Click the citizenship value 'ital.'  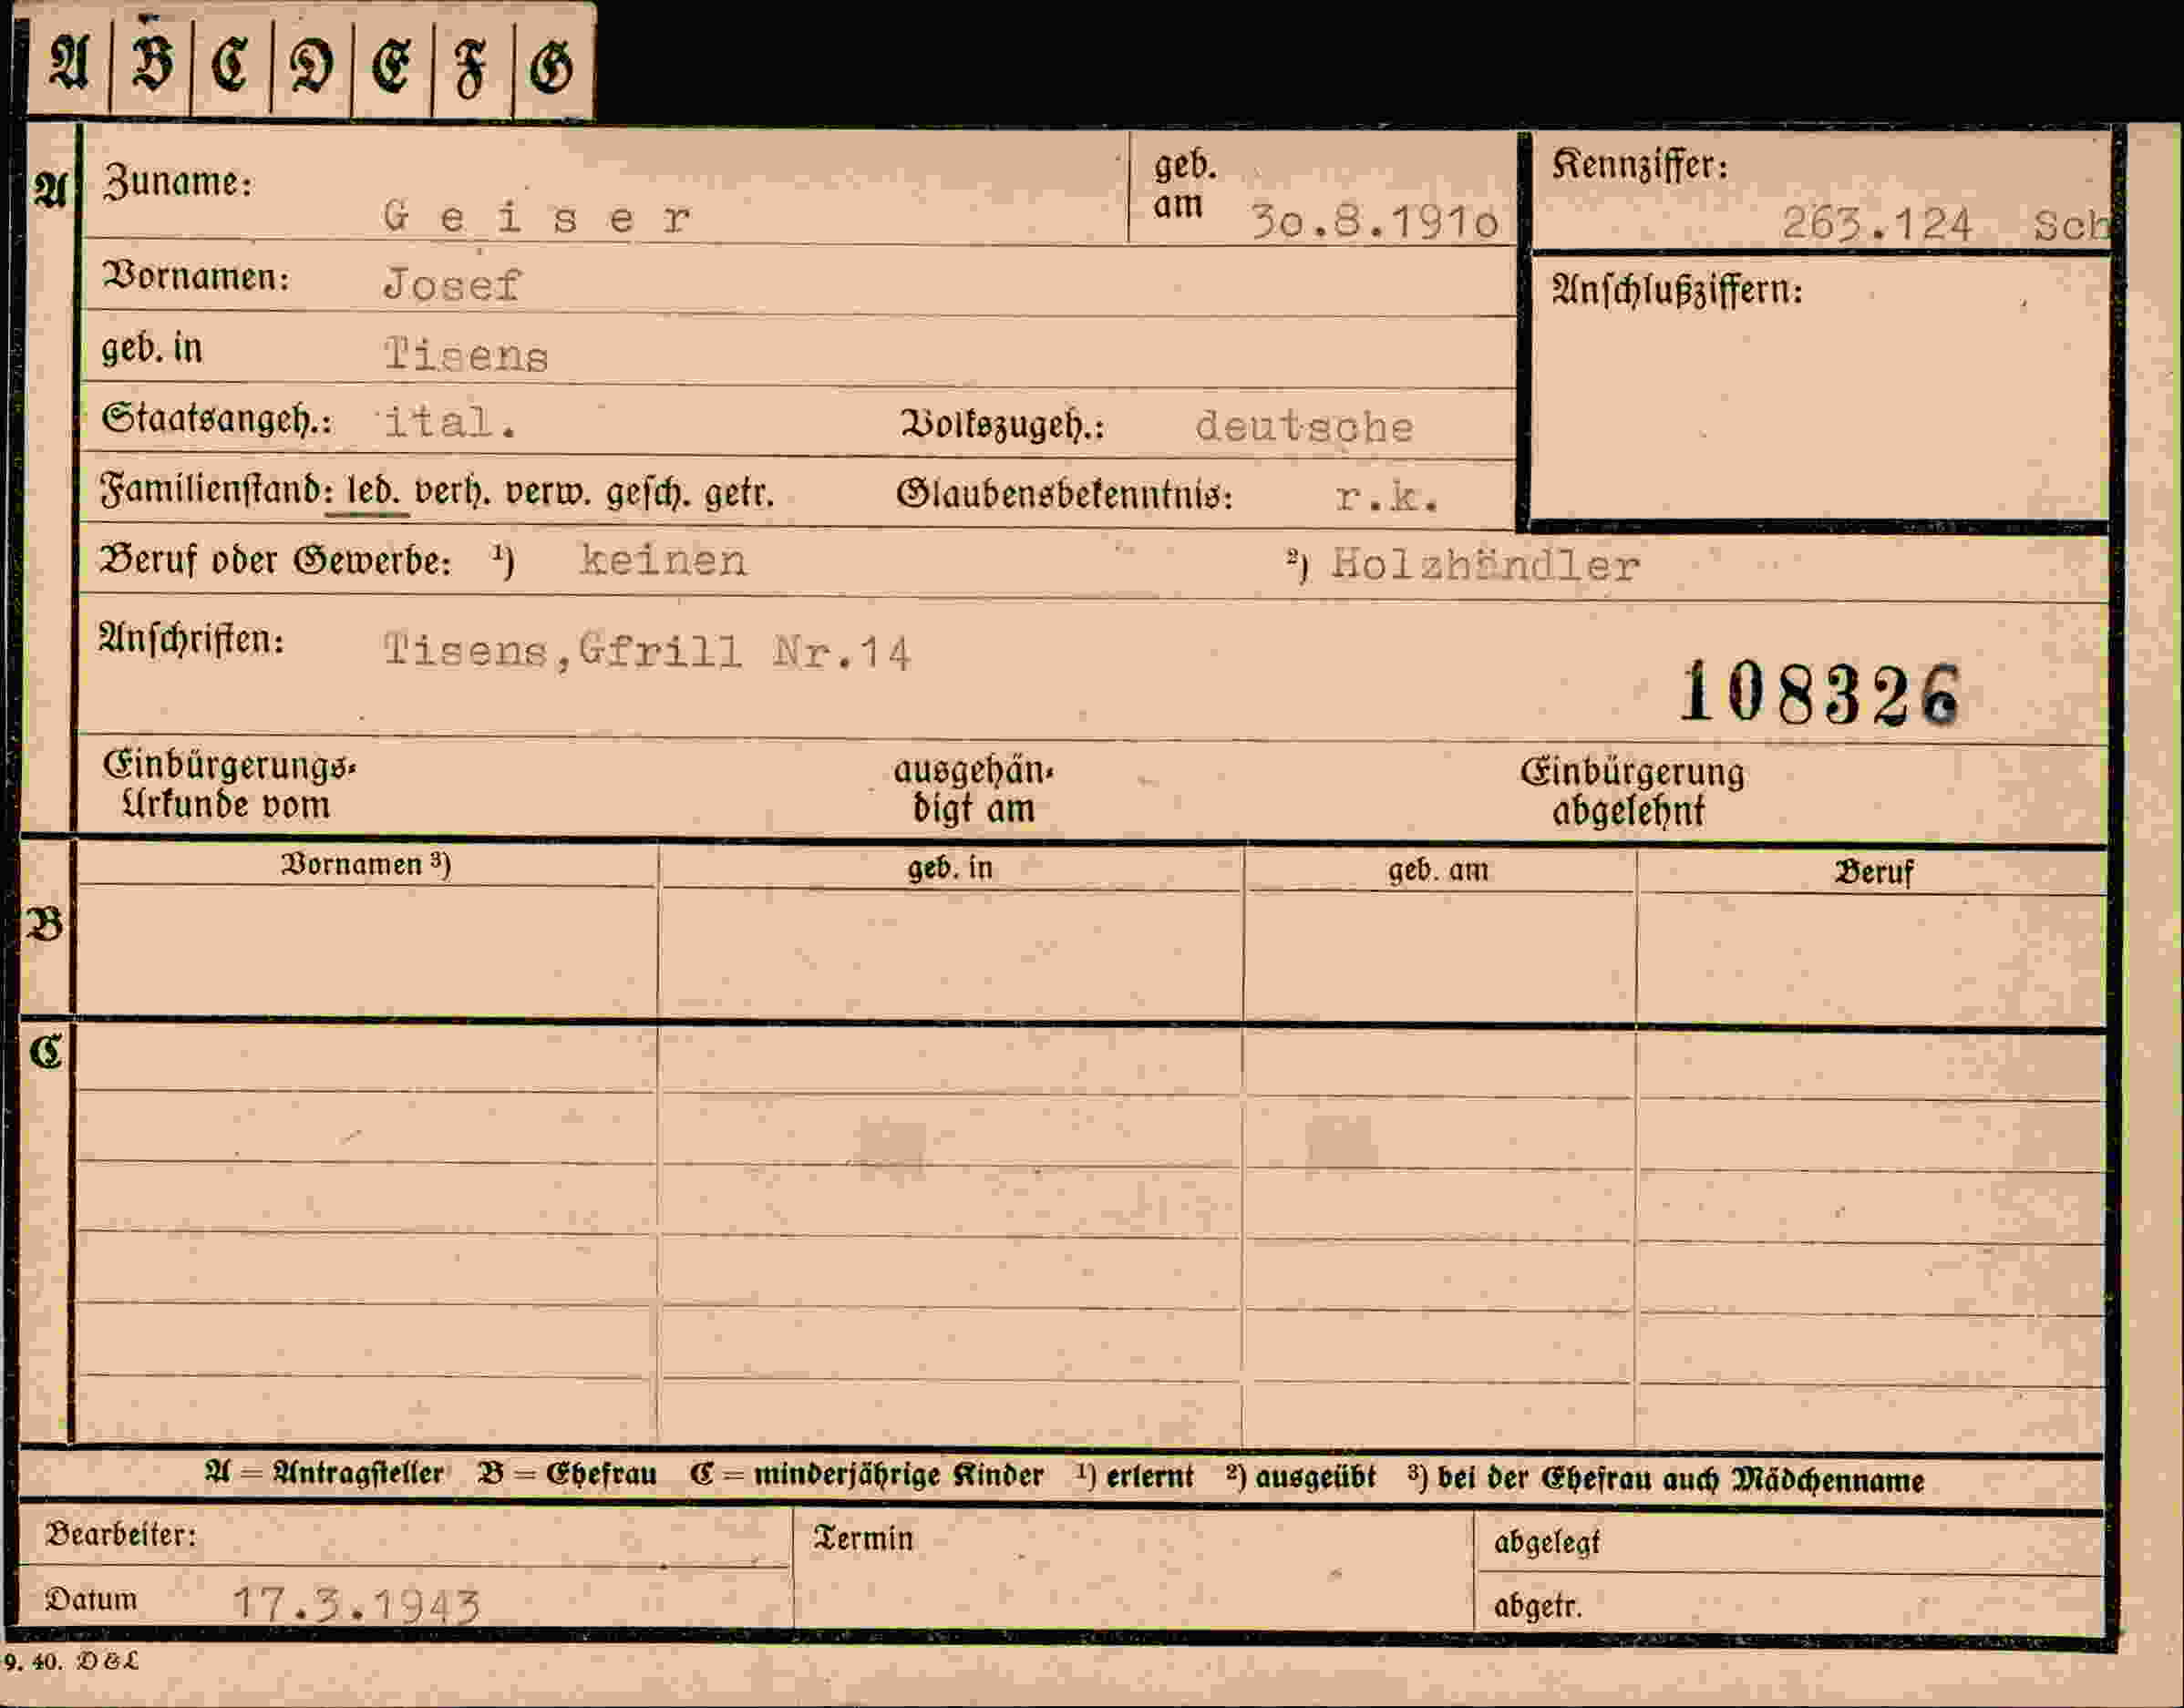[450, 422]
